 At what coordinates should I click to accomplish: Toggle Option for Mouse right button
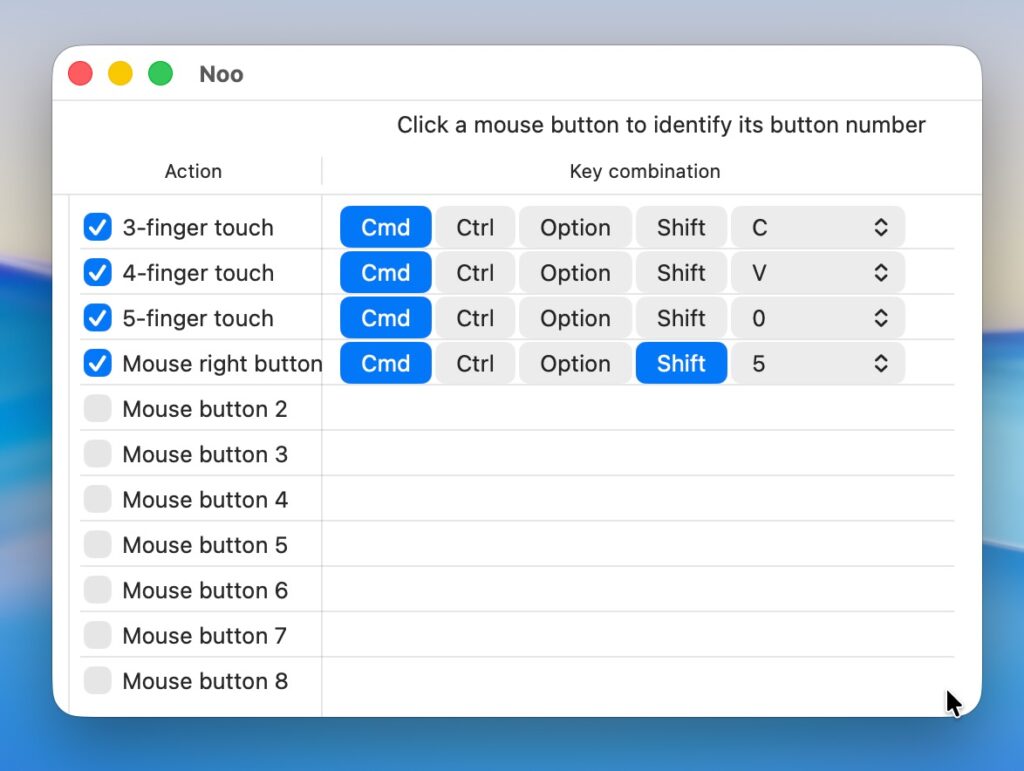coord(575,364)
